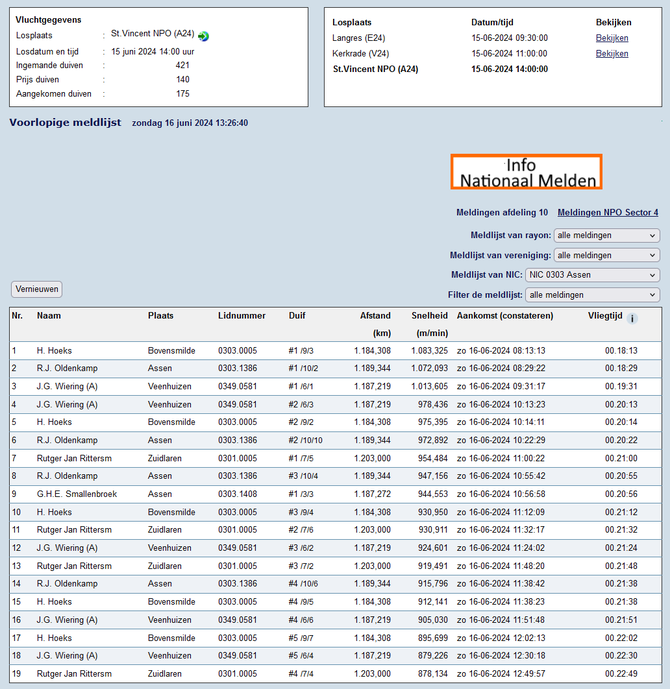Click the Plaats column header
The image size is (670, 689).
point(160,315)
